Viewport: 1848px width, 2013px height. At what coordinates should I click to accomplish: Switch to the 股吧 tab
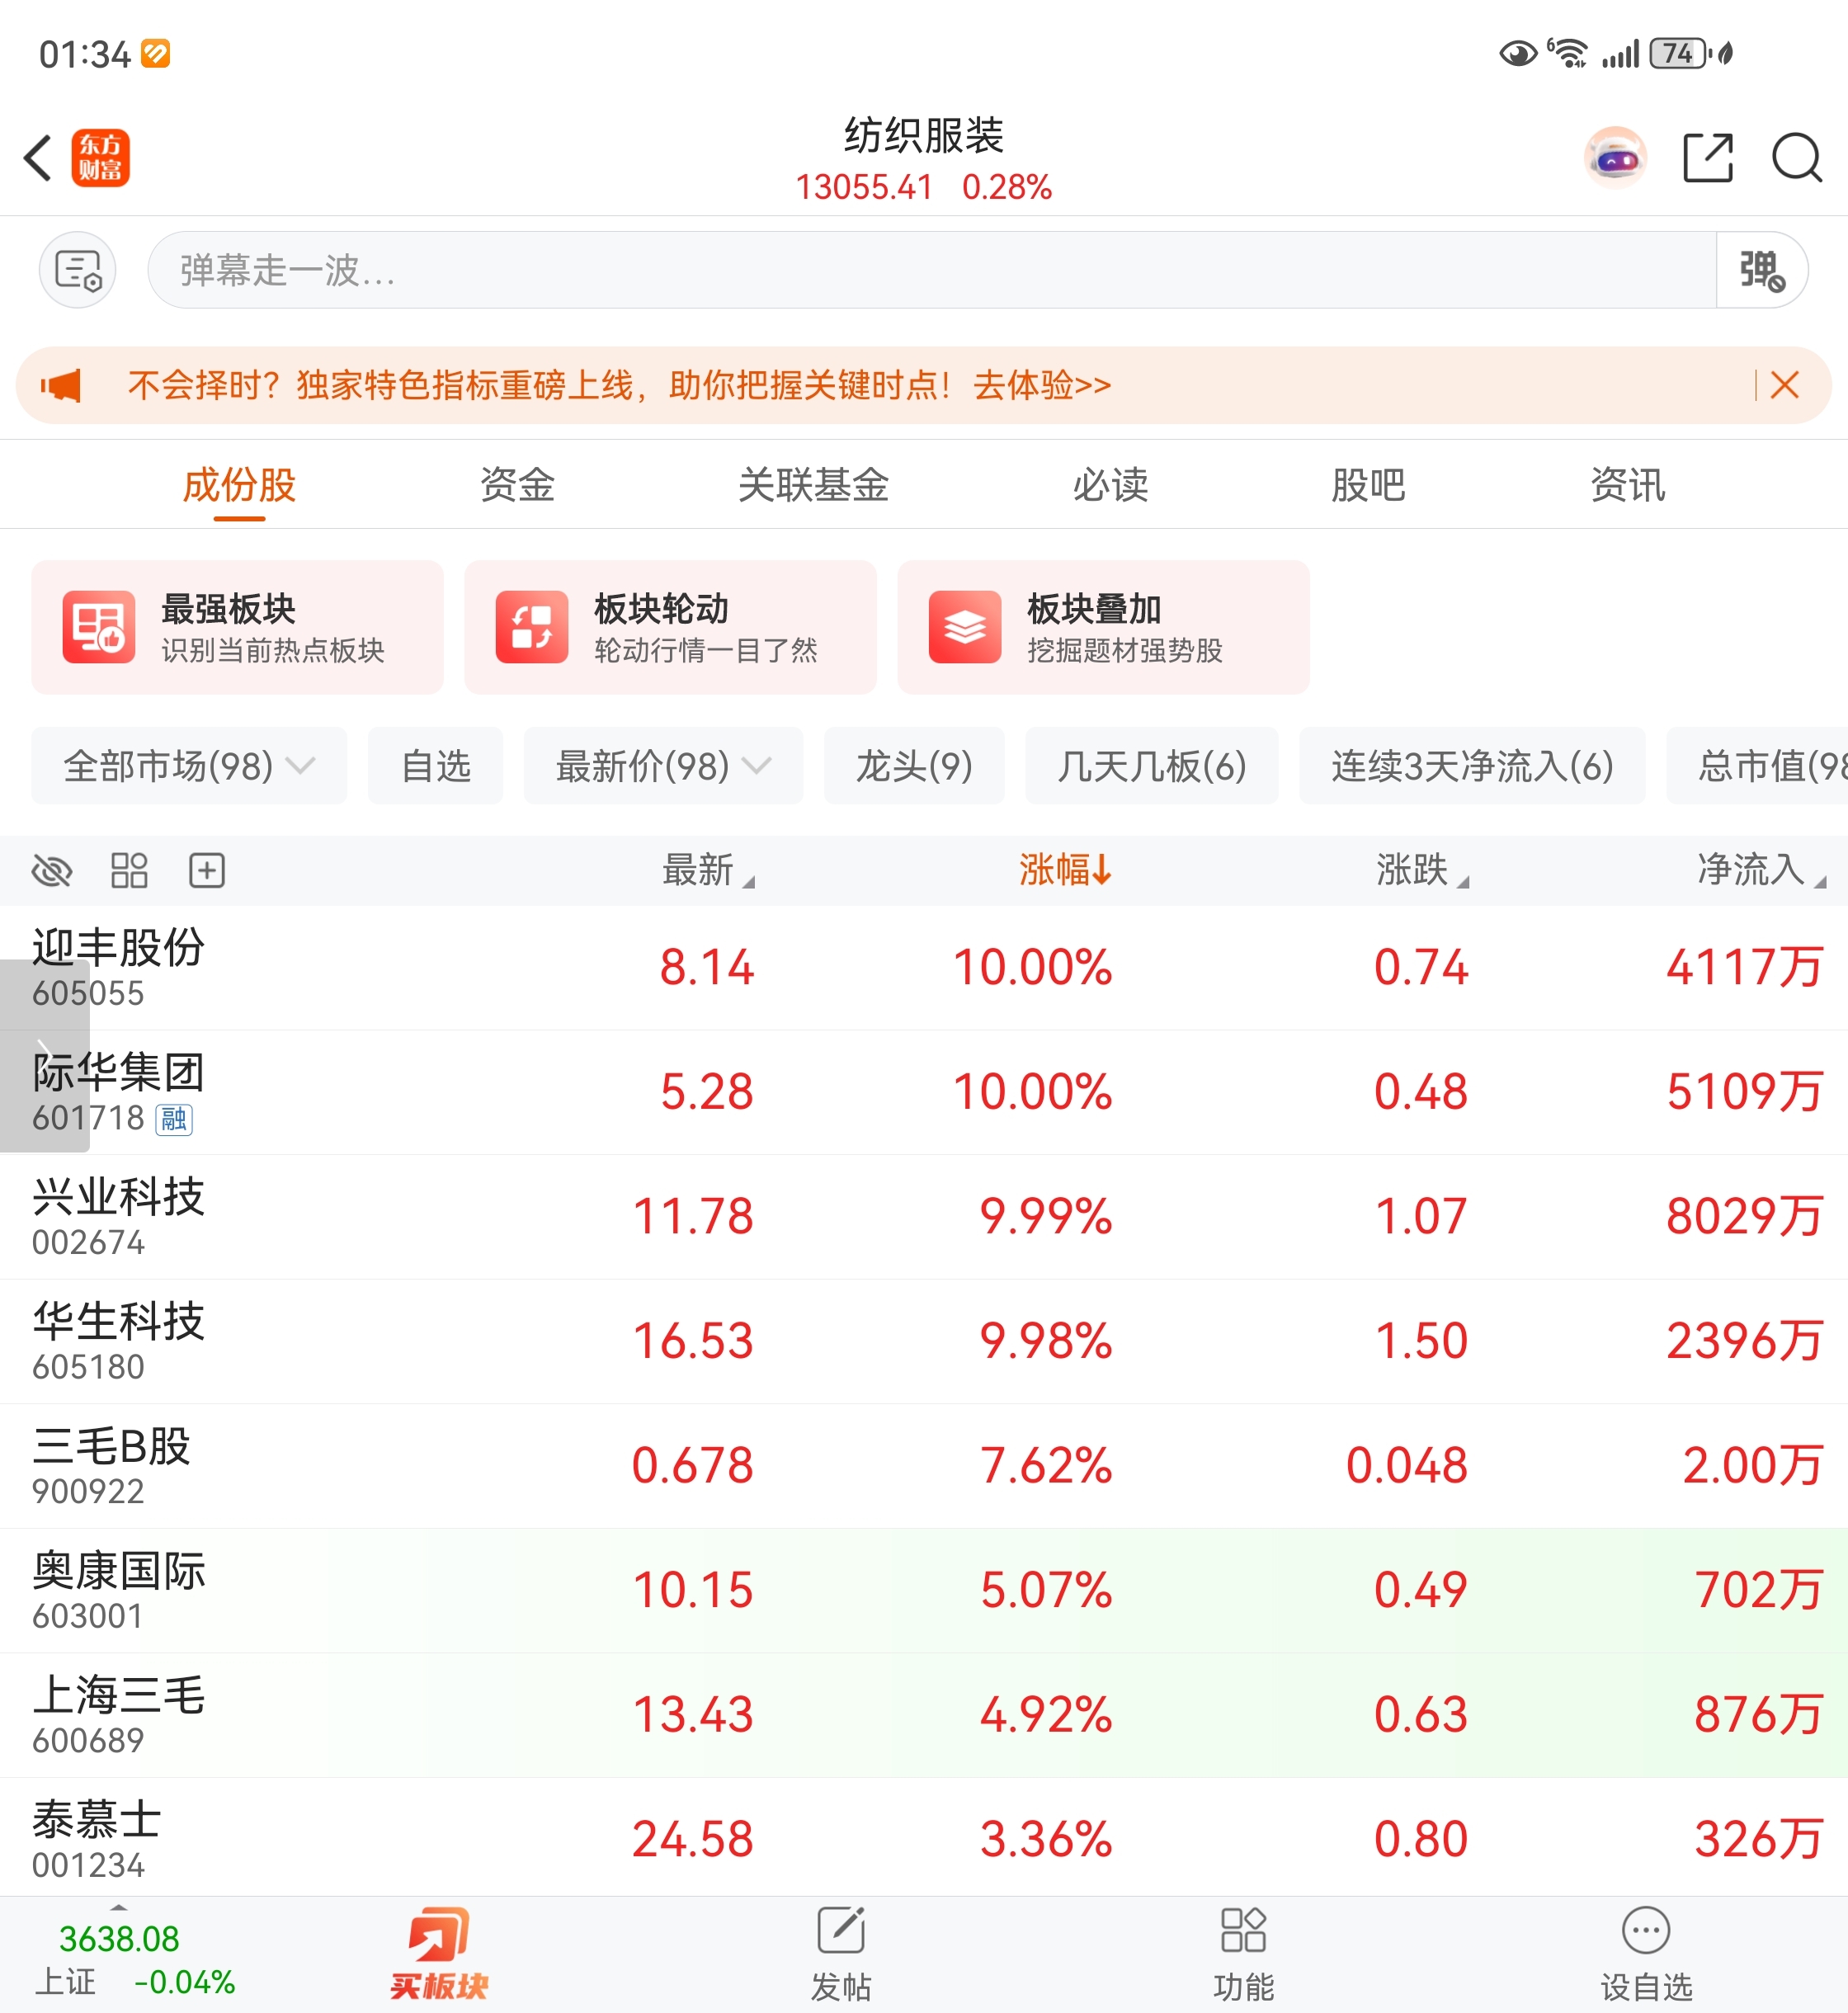tap(1368, 486)
